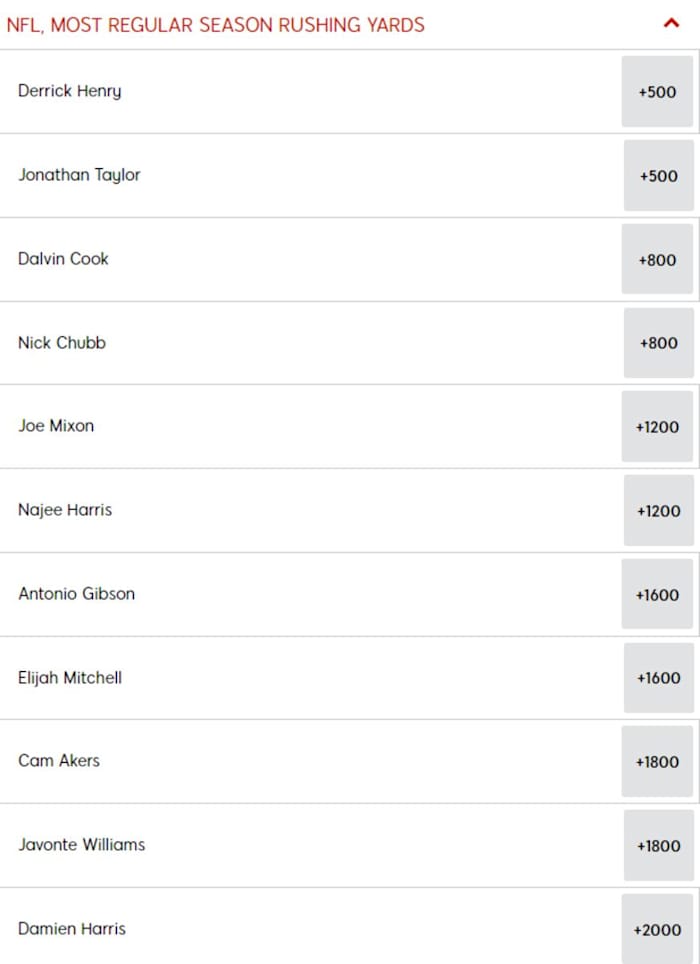Click the Joe Mixon player name
The height and width of the screenshot is (964, 700).
point(55,426)
